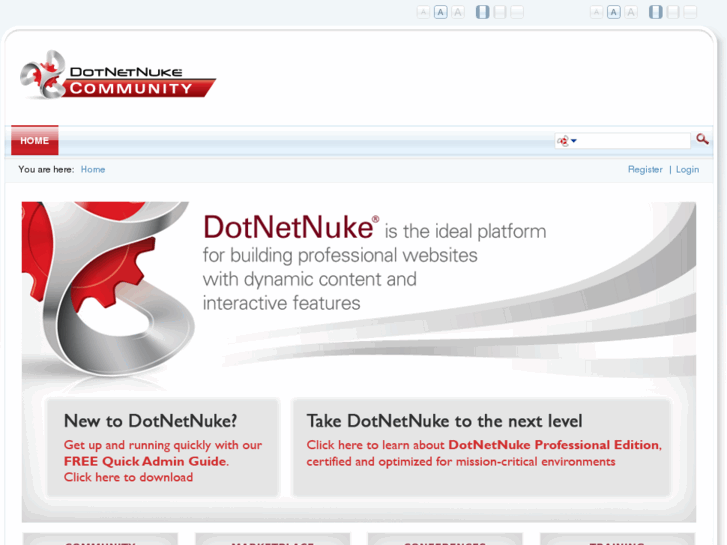
Task: Click the DotNetNuke search scope icon in search box
Action: pos(563,141)
